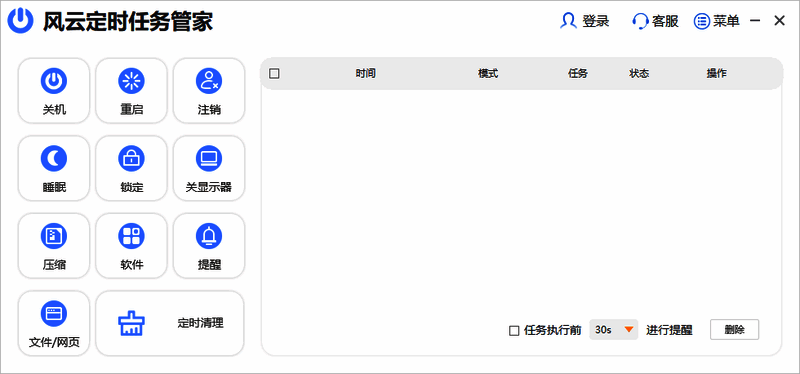This screenshot has height=374, width=800.
Task: Tick the select-all checkbox in table header
Action: pyautogui.click(x=274, y=73)
